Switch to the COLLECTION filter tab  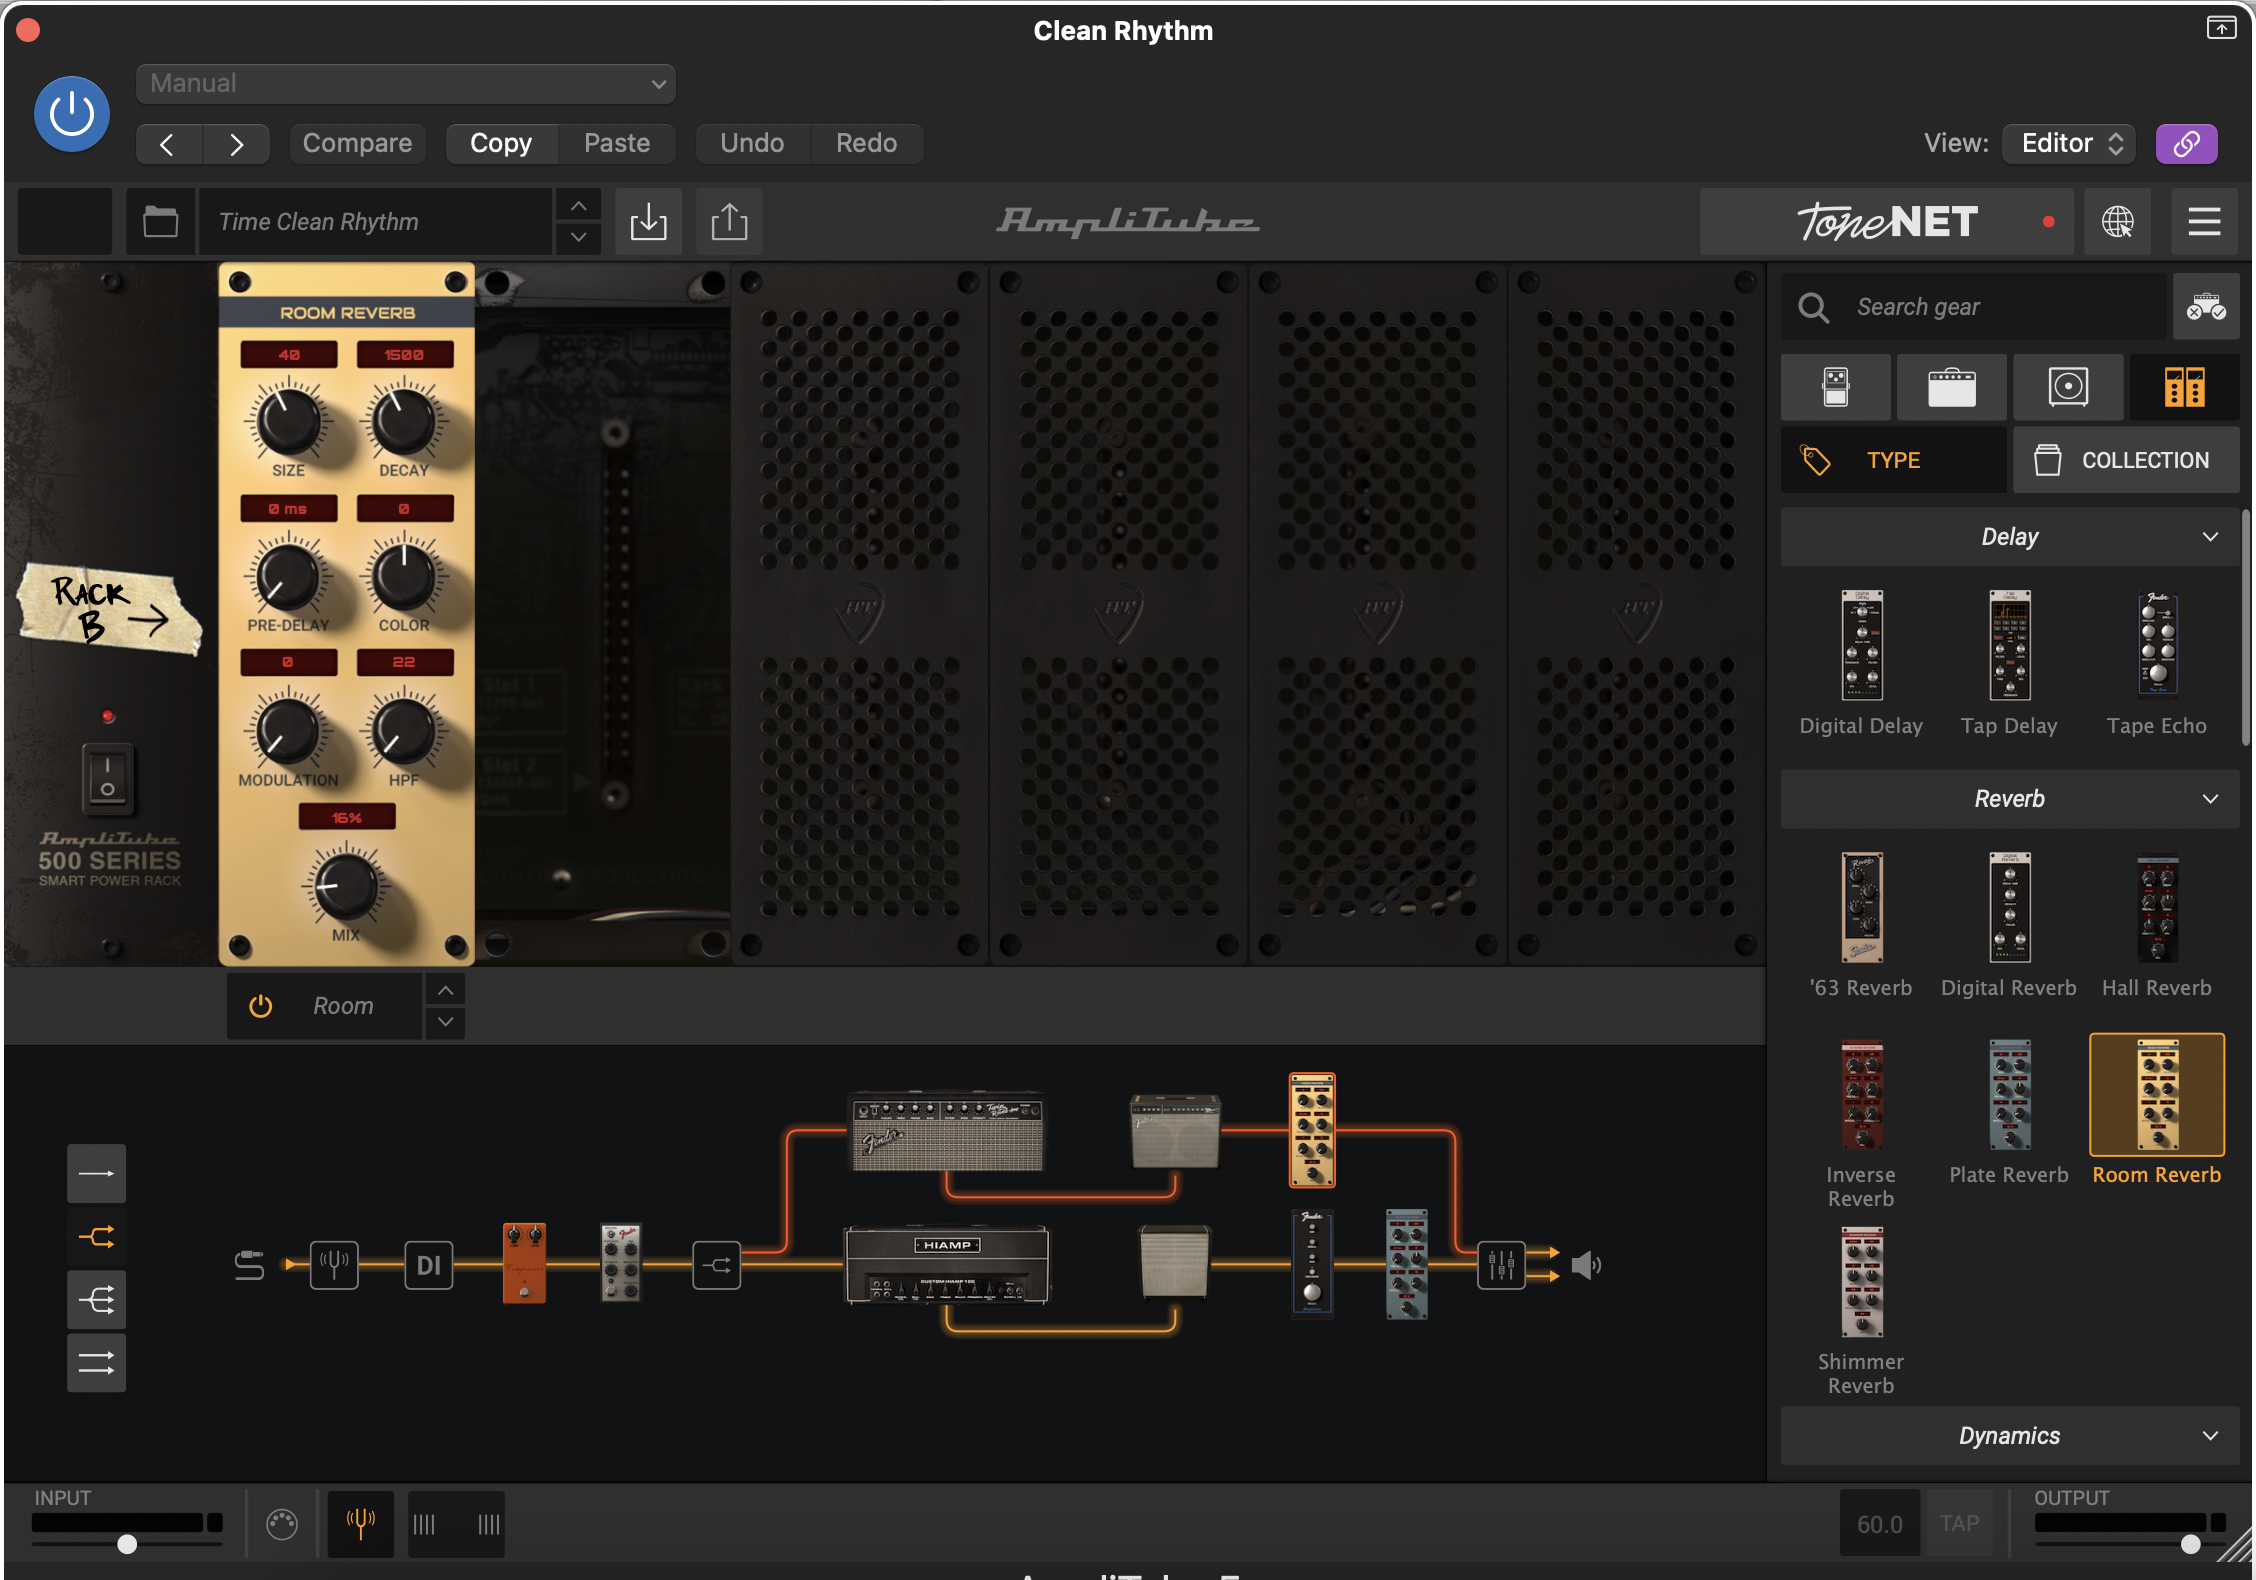pos(2126,460)
